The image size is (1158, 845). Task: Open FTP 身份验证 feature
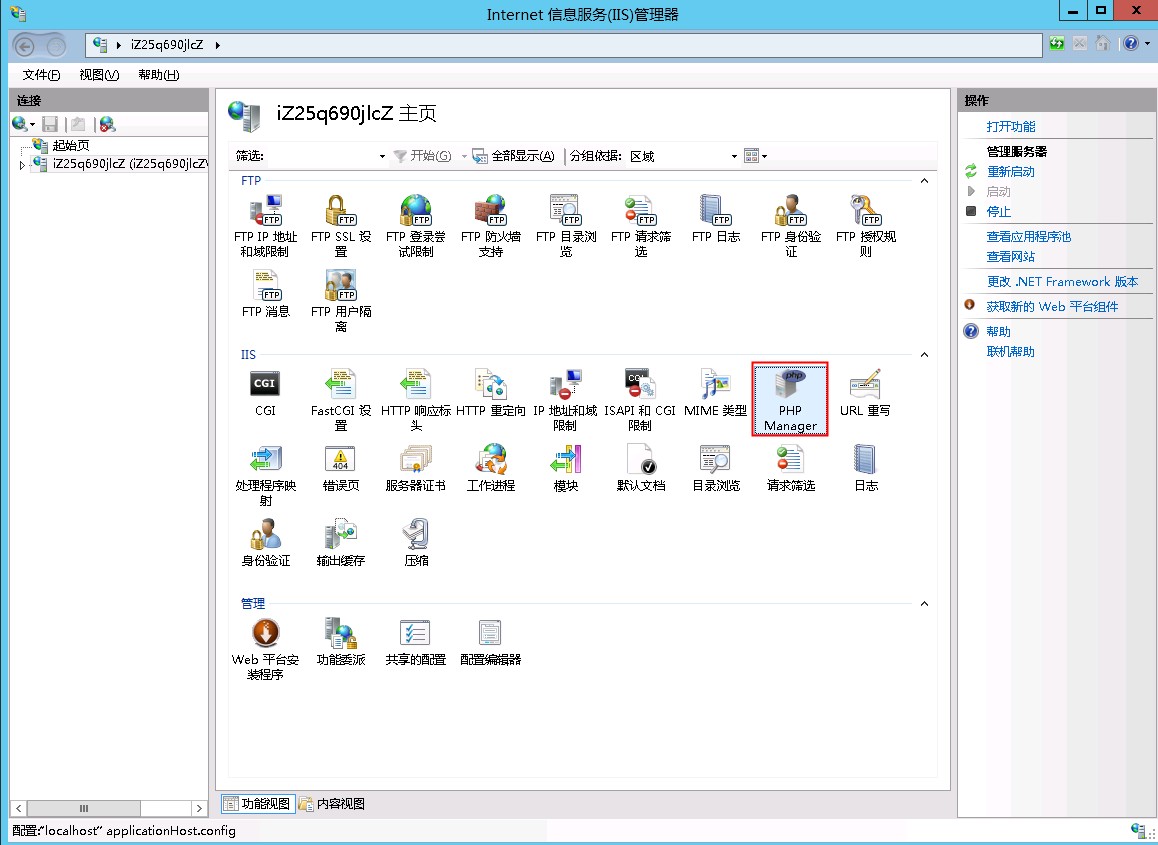tap(790, 226)
